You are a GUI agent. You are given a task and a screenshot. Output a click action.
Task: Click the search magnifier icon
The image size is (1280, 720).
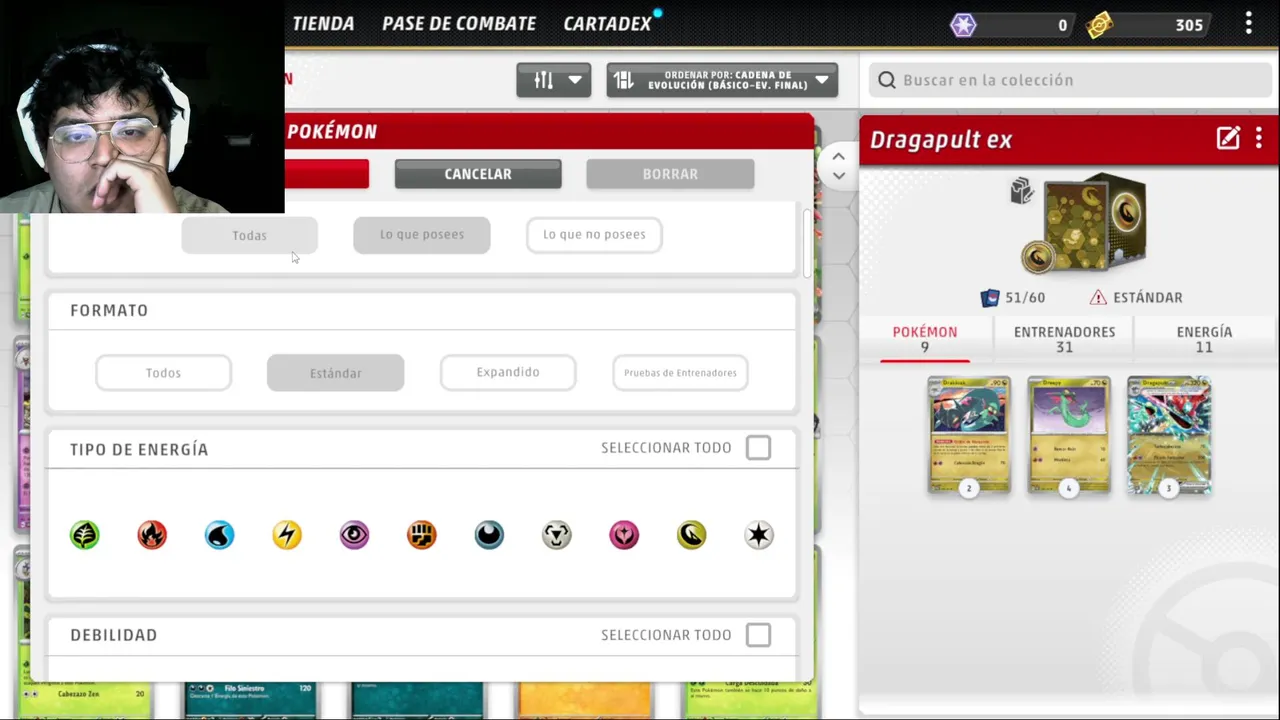886,80
